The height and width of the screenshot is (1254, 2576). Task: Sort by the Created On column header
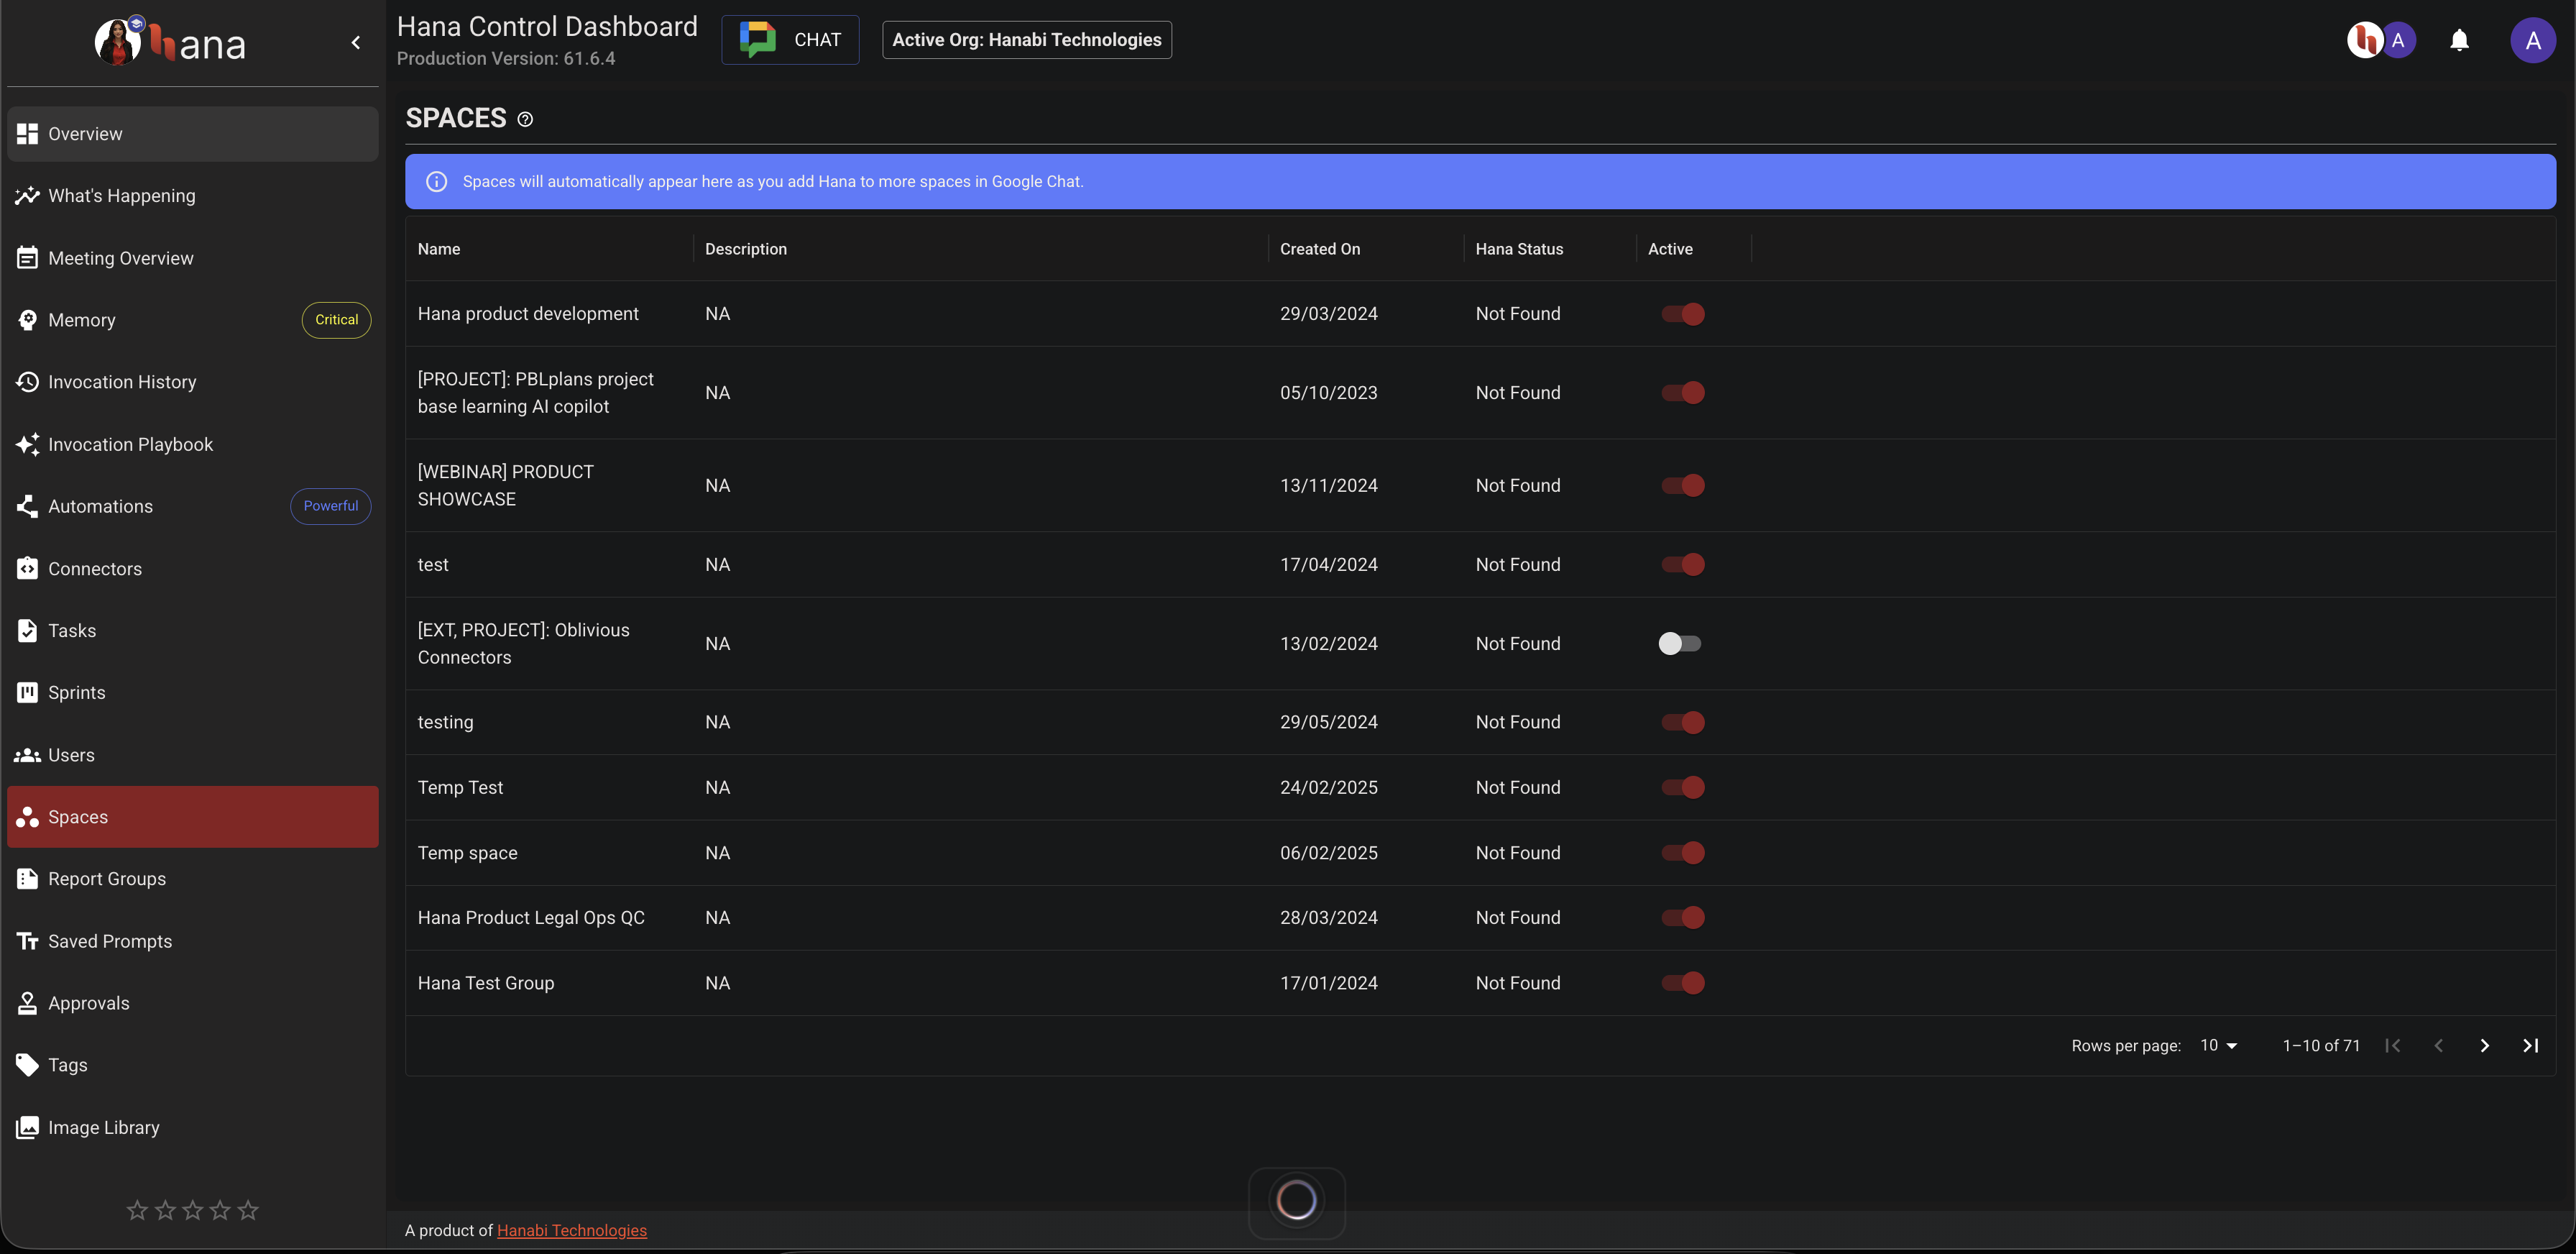(1319, 249)
